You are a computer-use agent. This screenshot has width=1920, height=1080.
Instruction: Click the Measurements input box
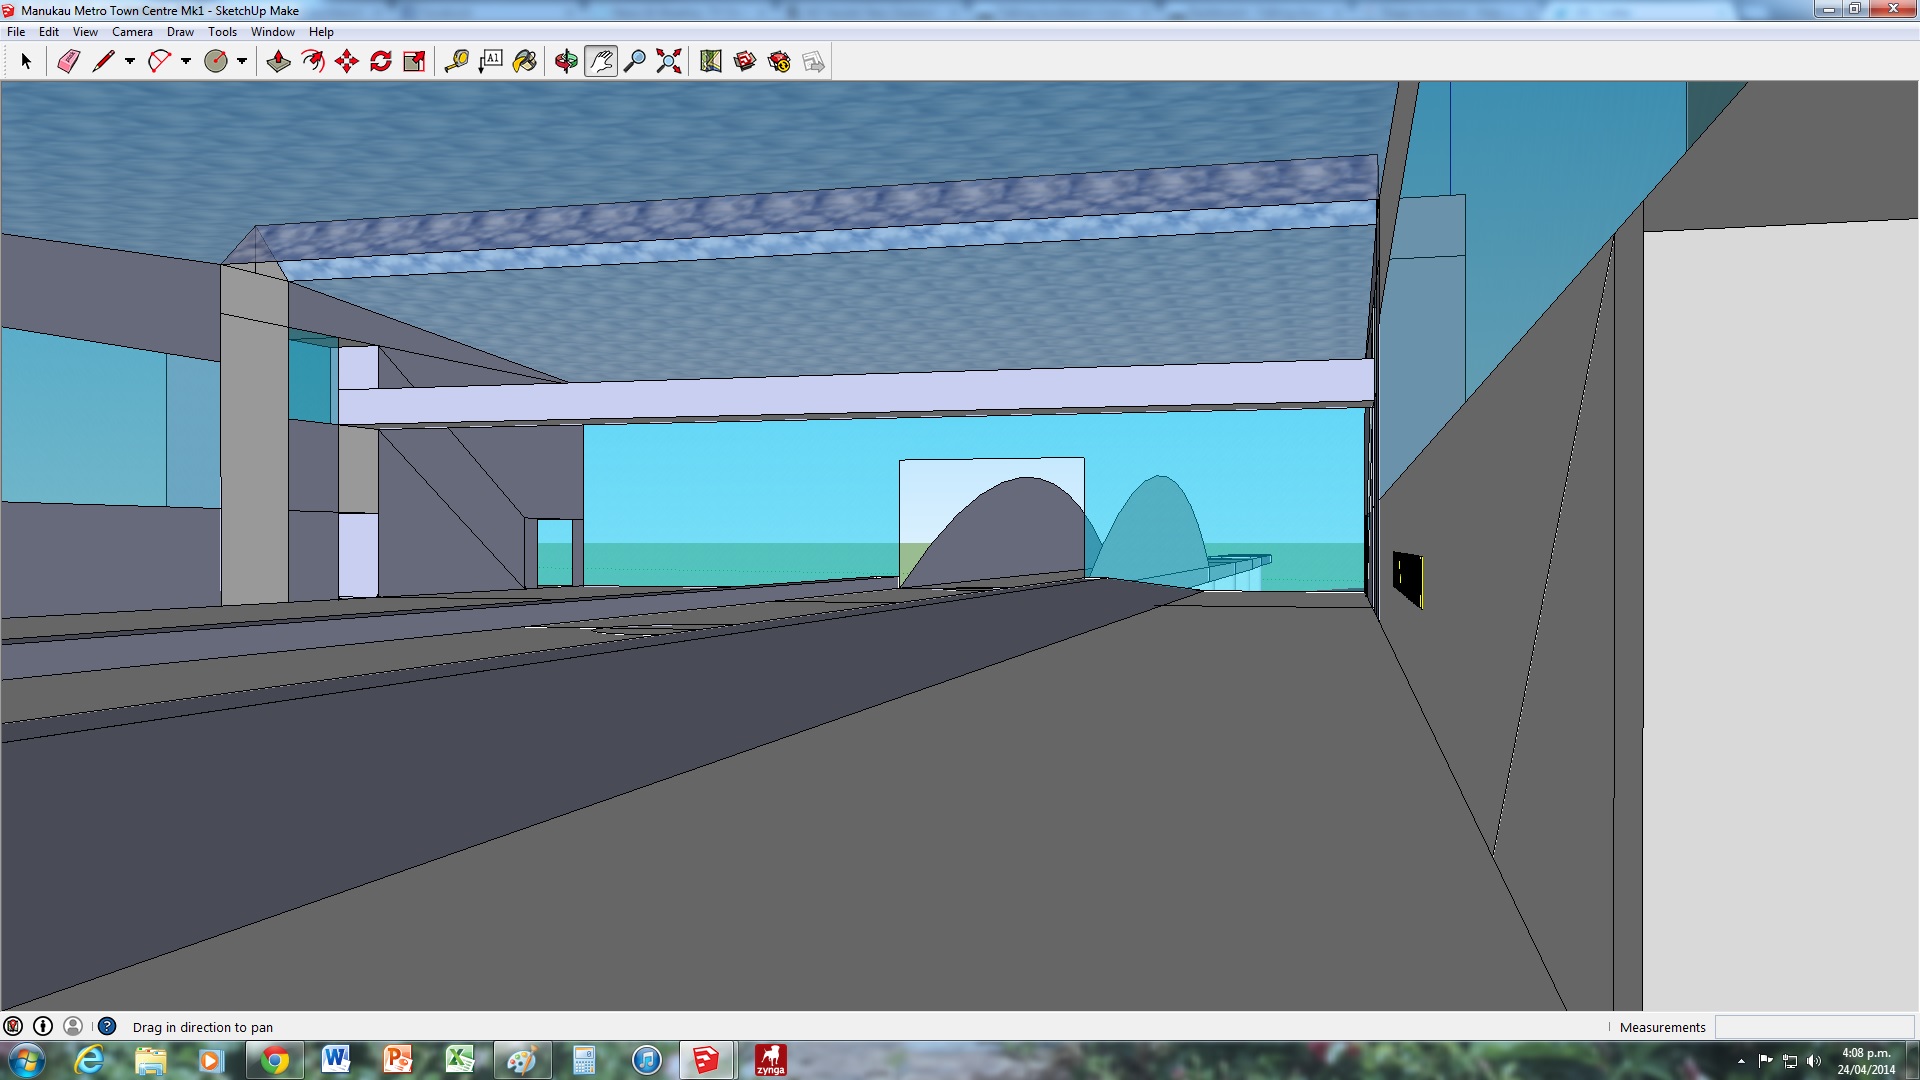pos(1813,1027)
